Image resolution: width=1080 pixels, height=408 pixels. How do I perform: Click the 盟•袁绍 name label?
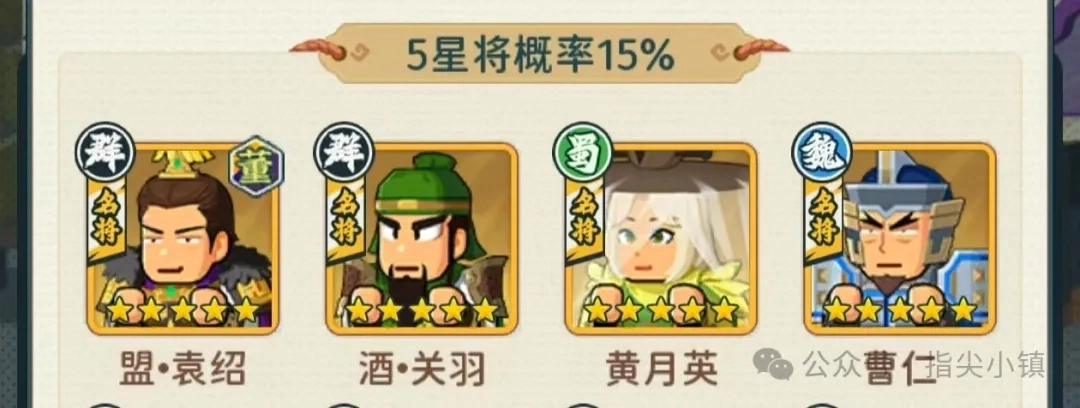(x=183, y=369)
